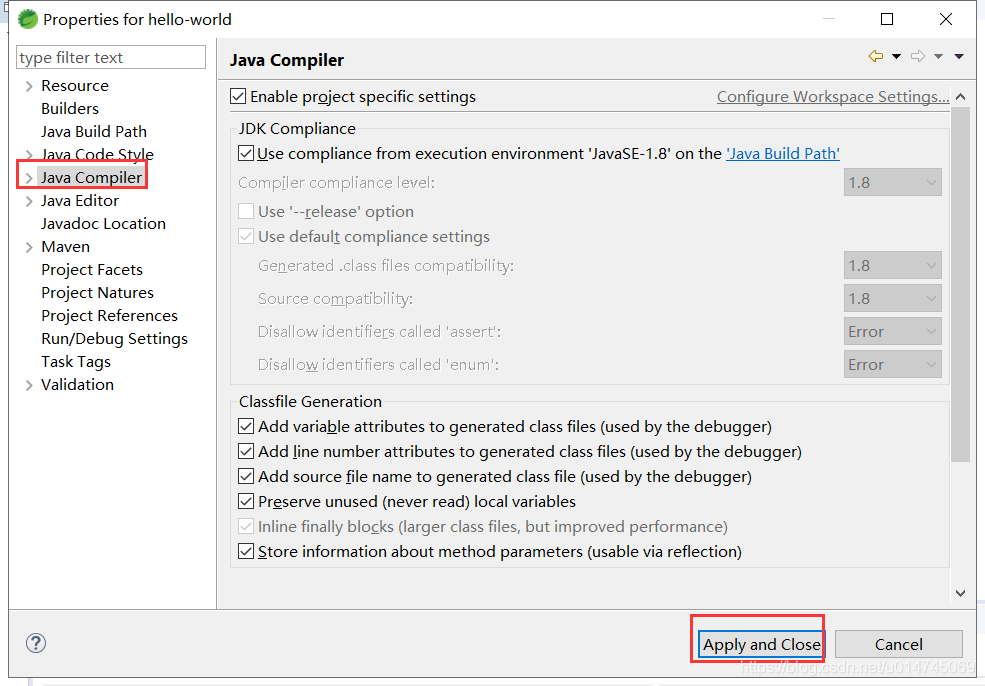Click the forward navigation arrow icon

coord(918,56)
